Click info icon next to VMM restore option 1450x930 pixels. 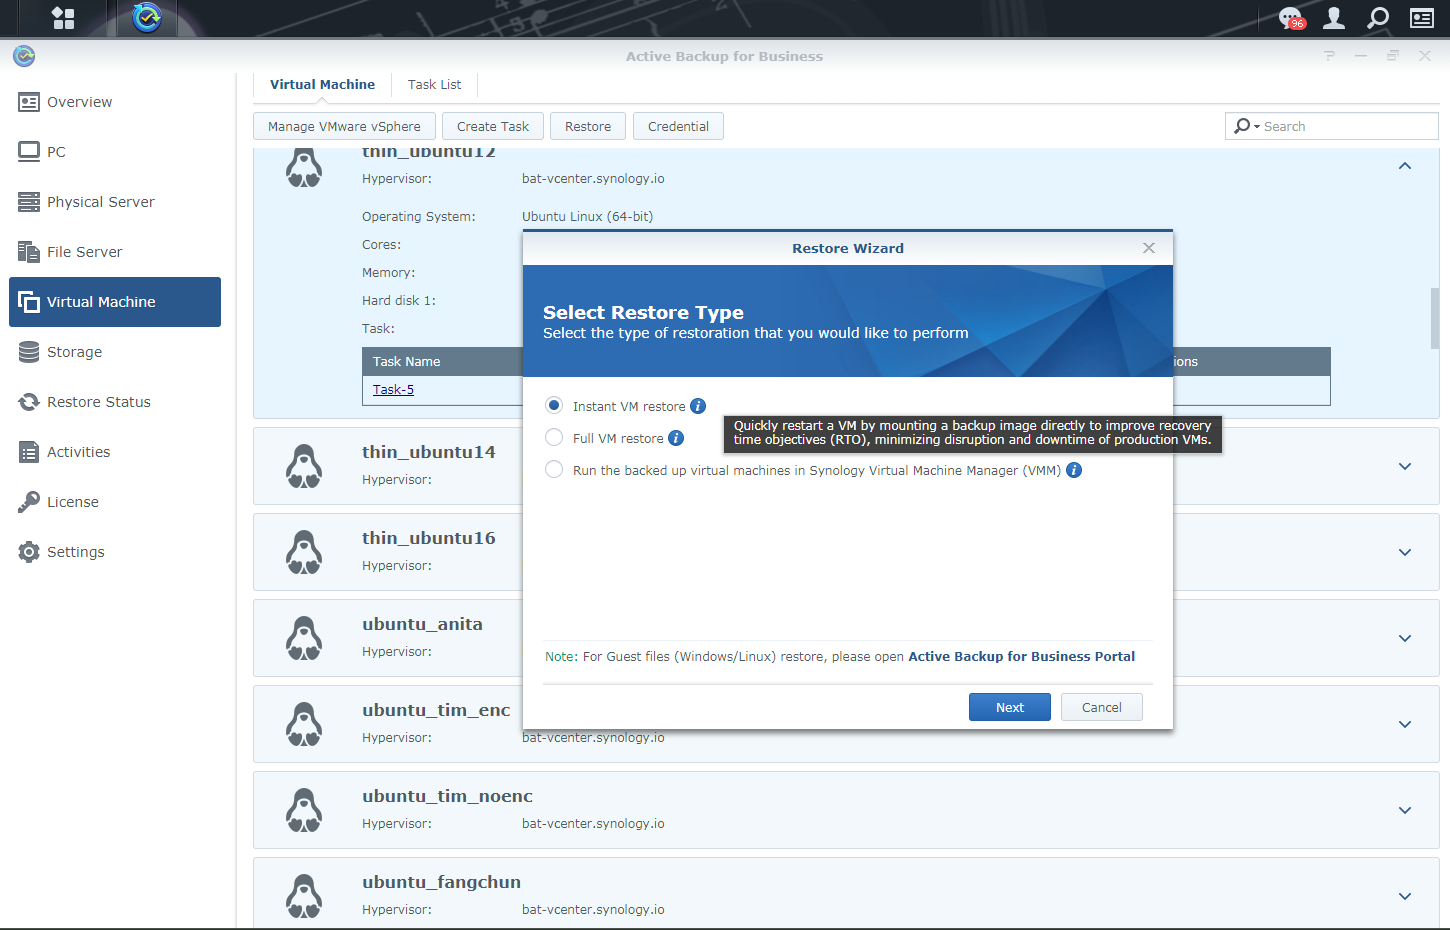click(1074, 470)
